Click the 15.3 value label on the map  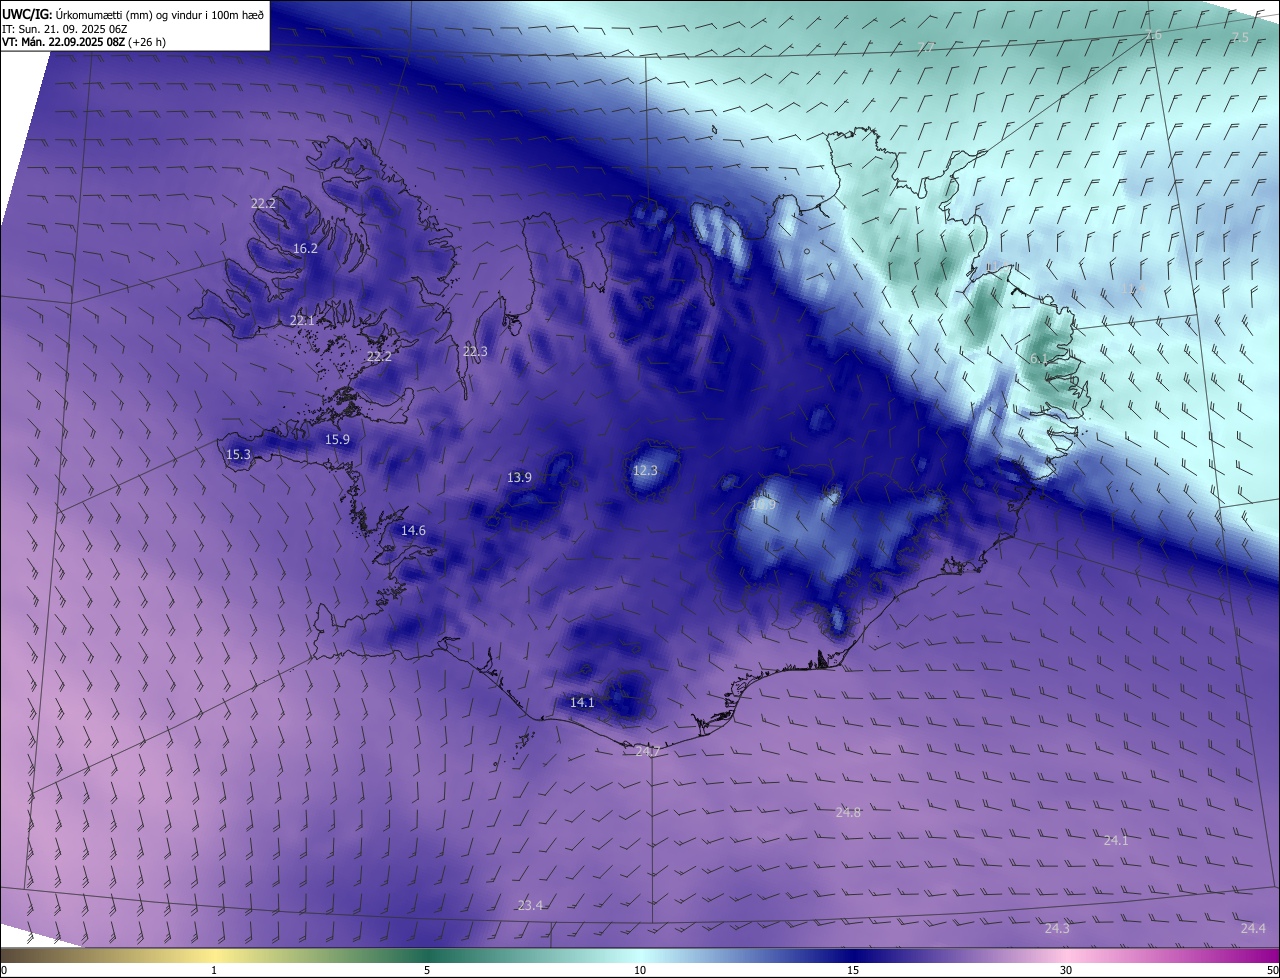238,454
